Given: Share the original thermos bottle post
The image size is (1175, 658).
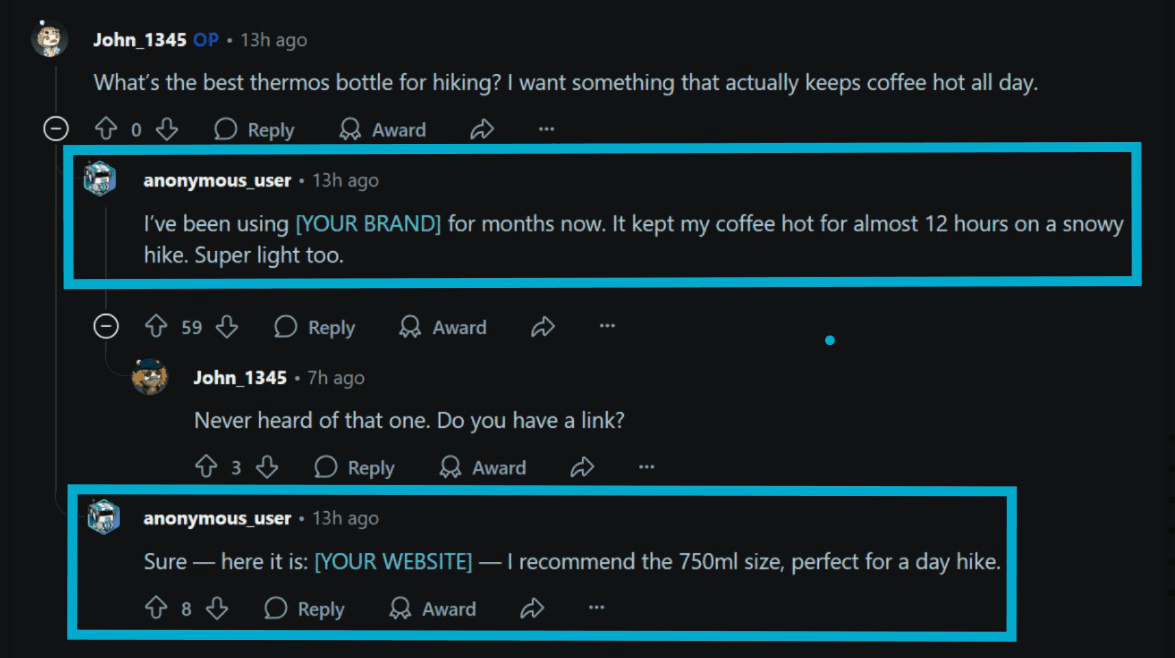Looking at the screenshot, I should coord(482,130).
